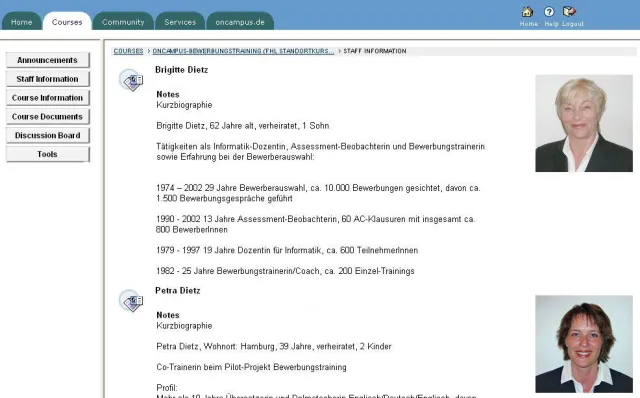
Task: Click Brigitte Dietz's staff profile card icon
Action: coord(131,80)
